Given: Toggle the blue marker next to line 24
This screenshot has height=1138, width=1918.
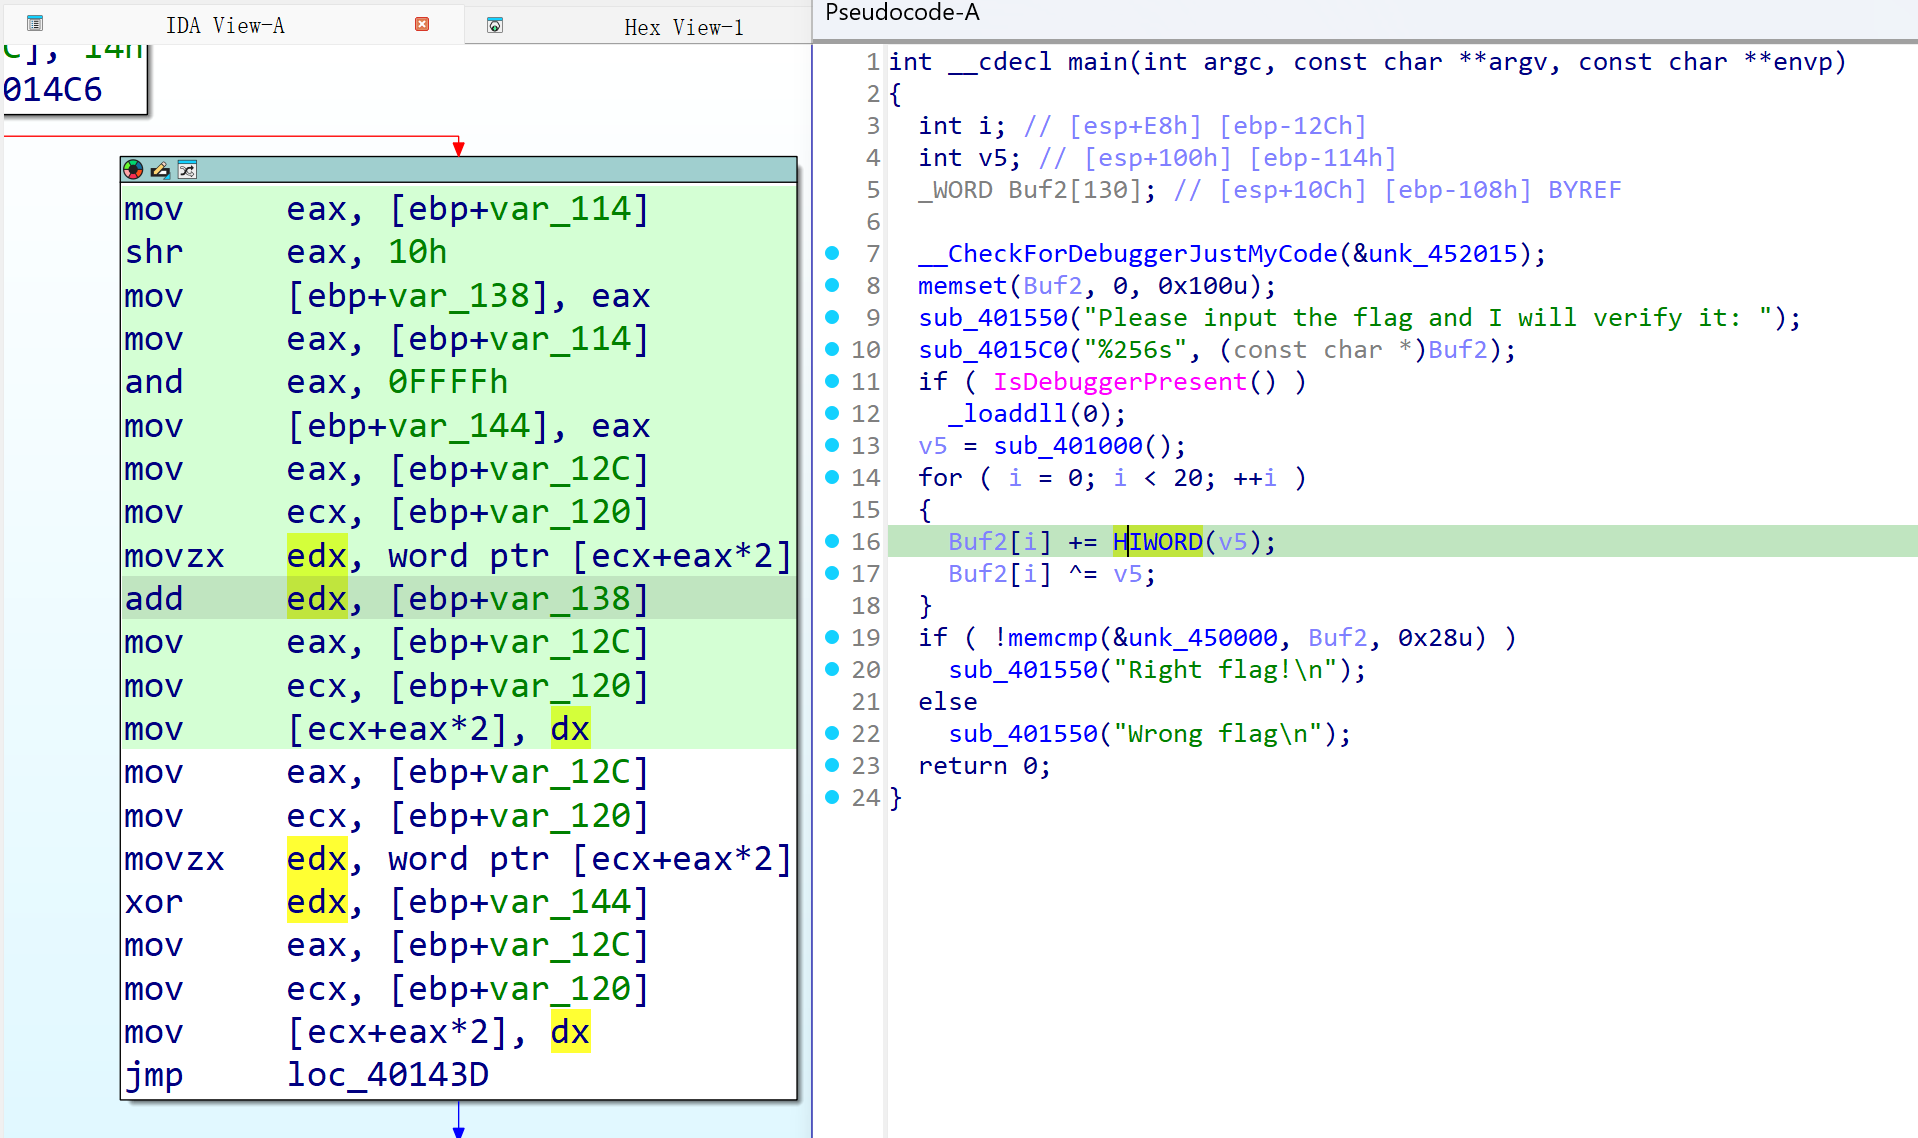Looking at the screenshot, I should 833,797.
